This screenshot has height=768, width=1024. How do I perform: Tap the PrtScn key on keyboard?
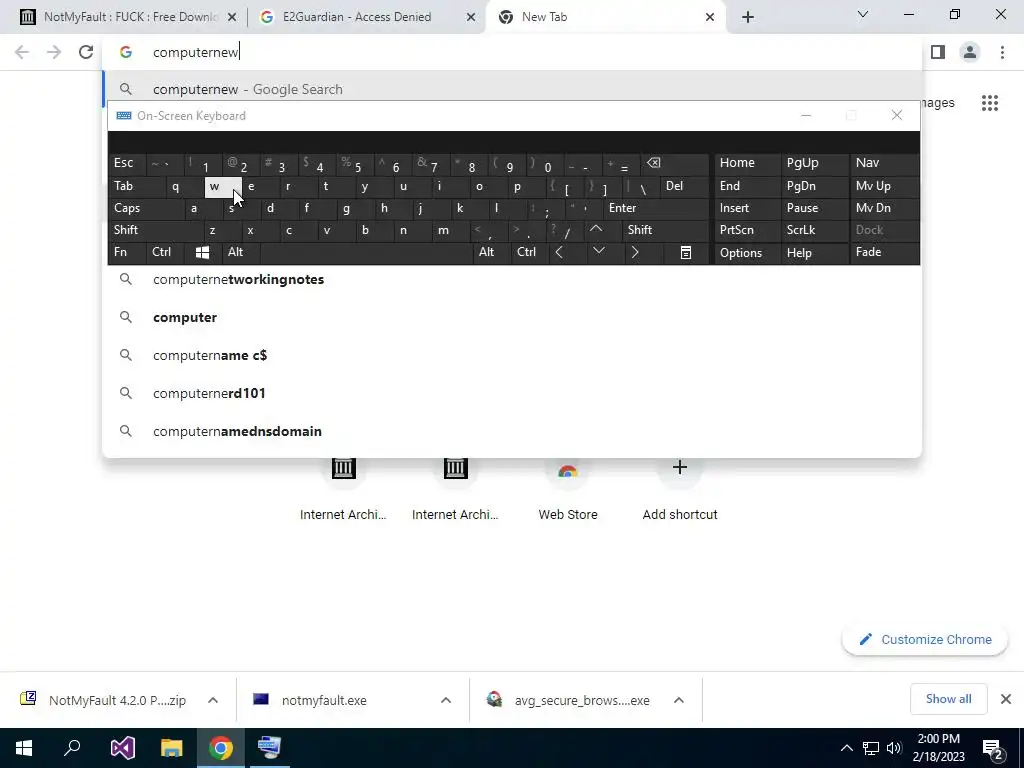point(746,230)
